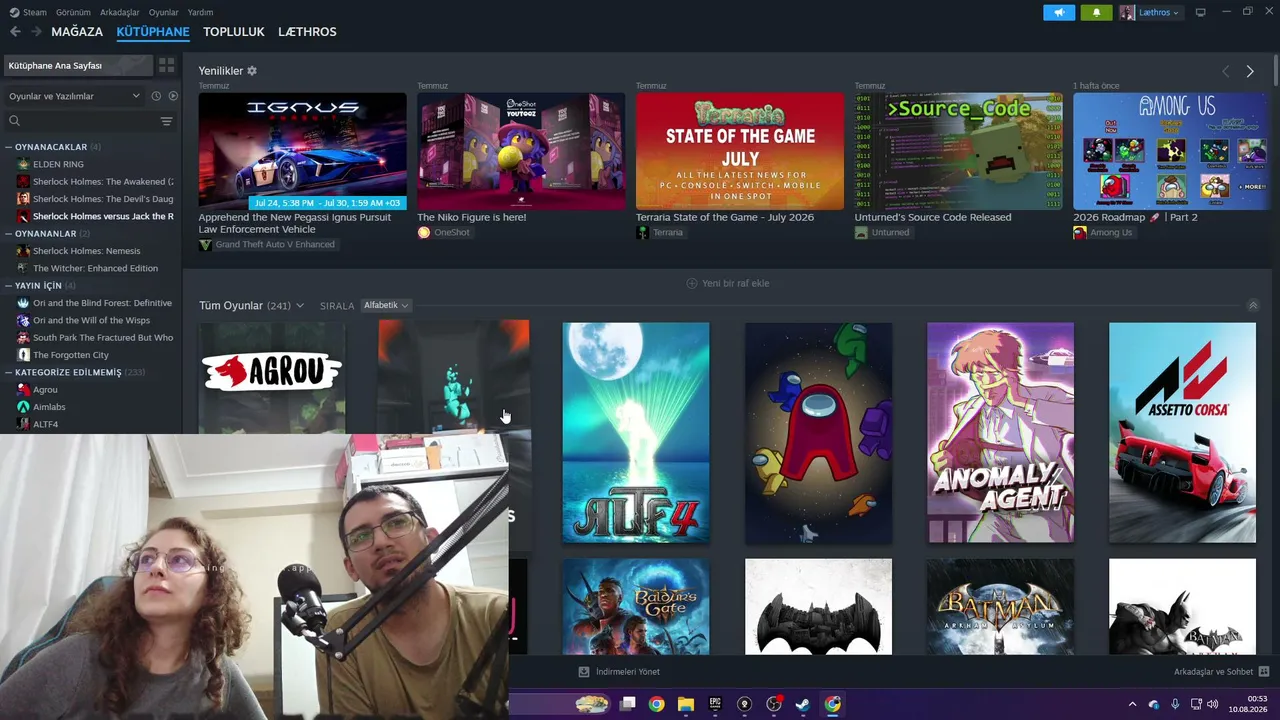
Task: Collapse the OYNANACAKLAR category
Action: (x=9, y=147)
